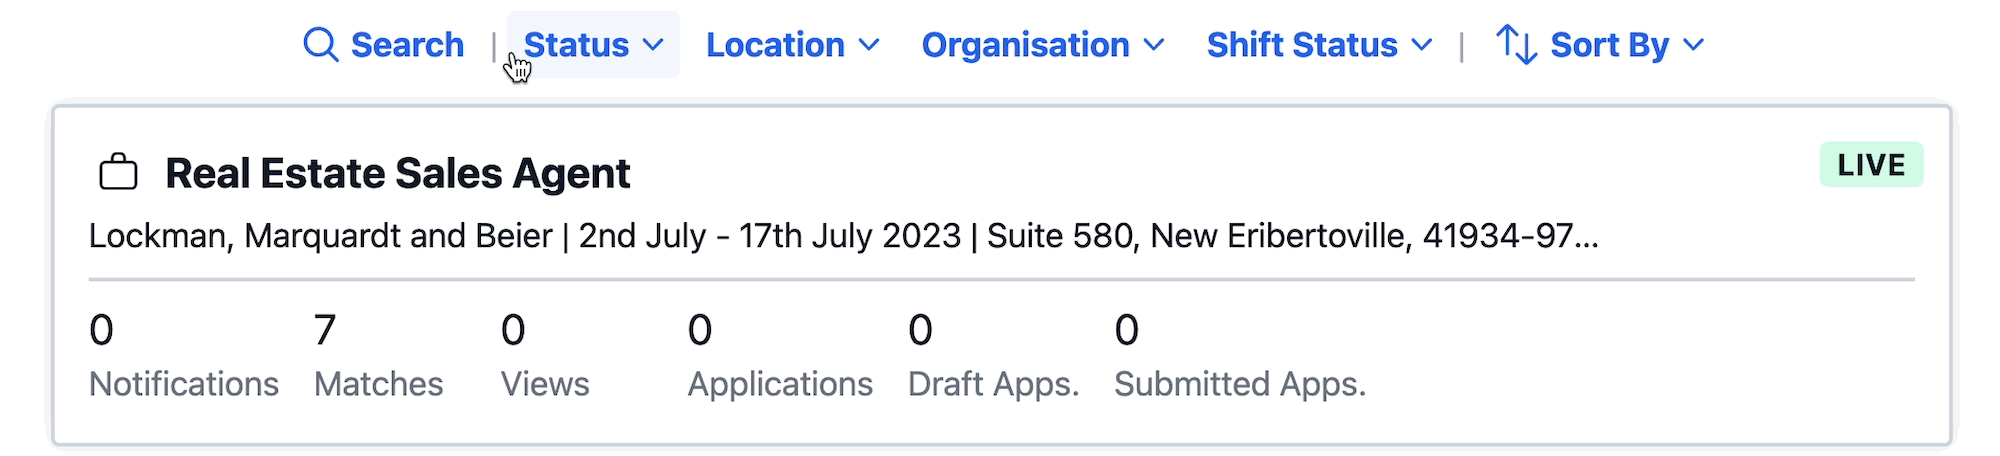Open the Sort By options
The width and height of the screenshot is (2000, 456).
point(1609,45)
